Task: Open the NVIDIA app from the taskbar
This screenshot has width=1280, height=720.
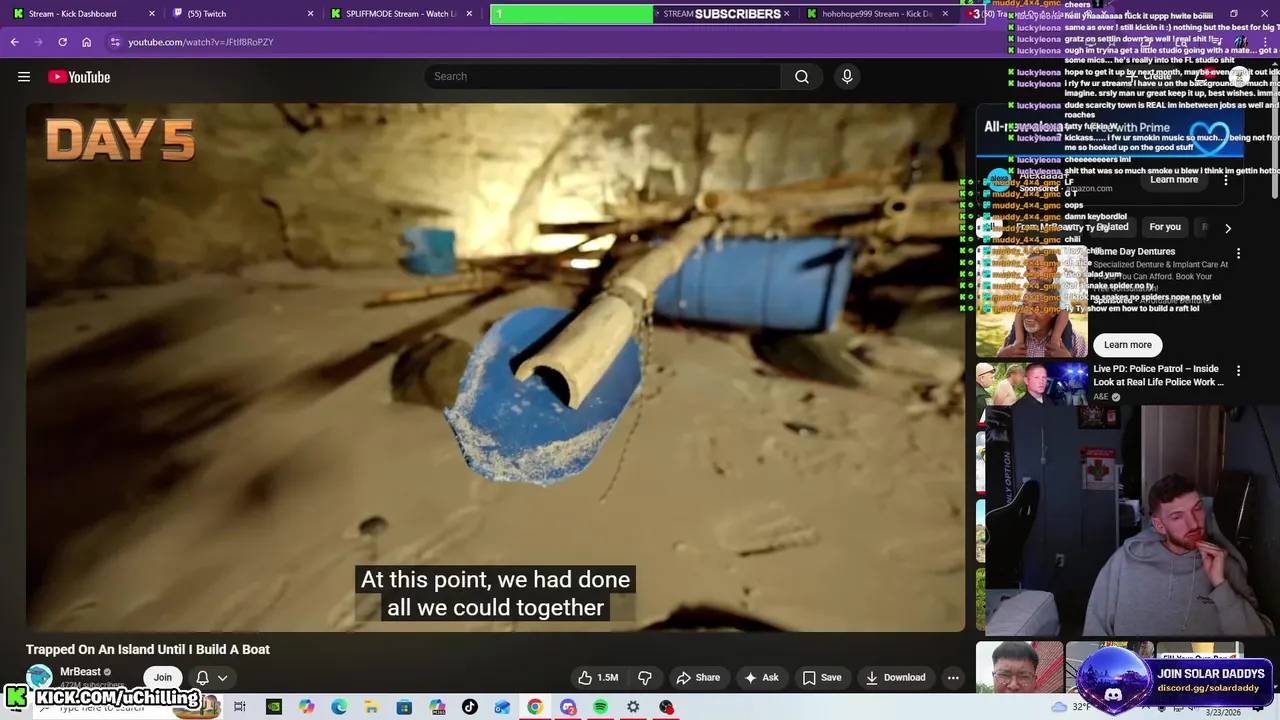Action: tap(273, 707)
